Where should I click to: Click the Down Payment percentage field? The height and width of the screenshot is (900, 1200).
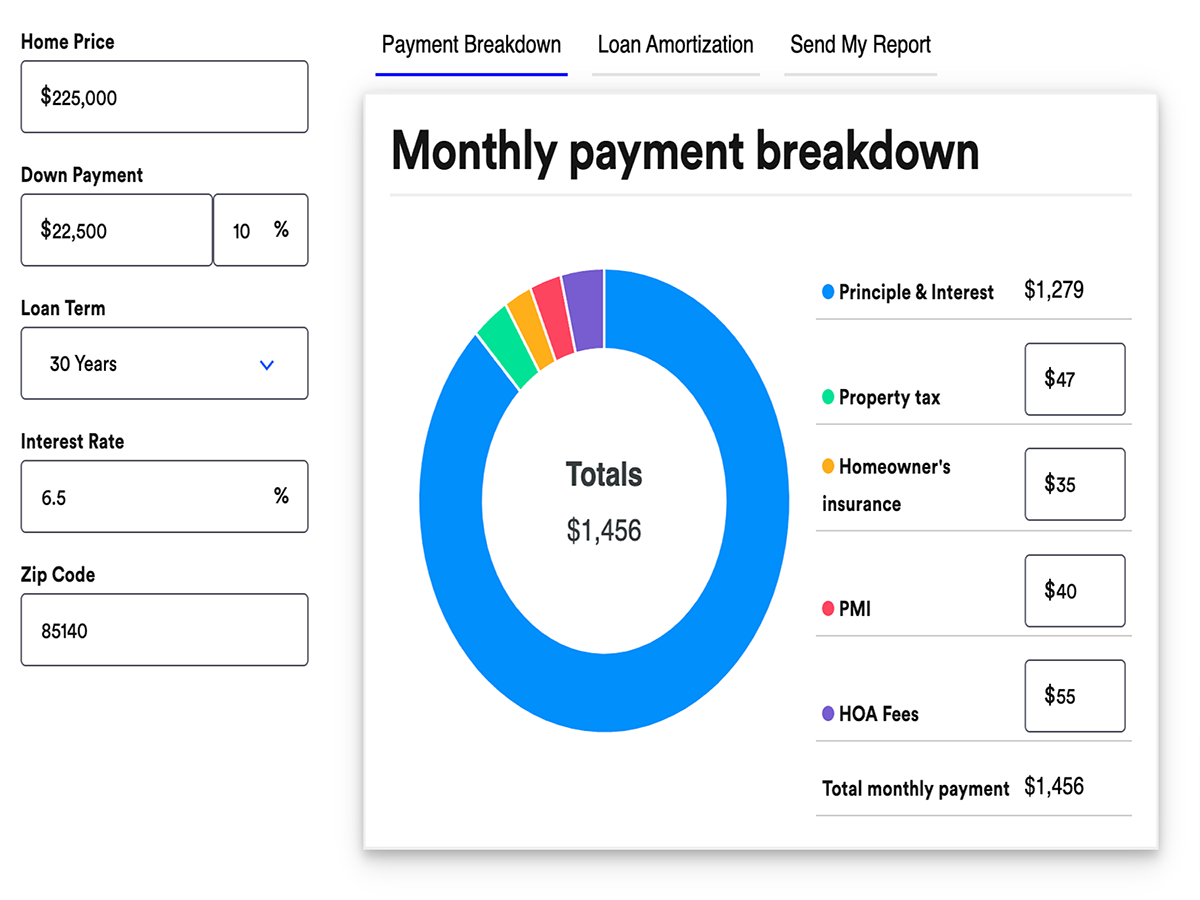[260, 230]
